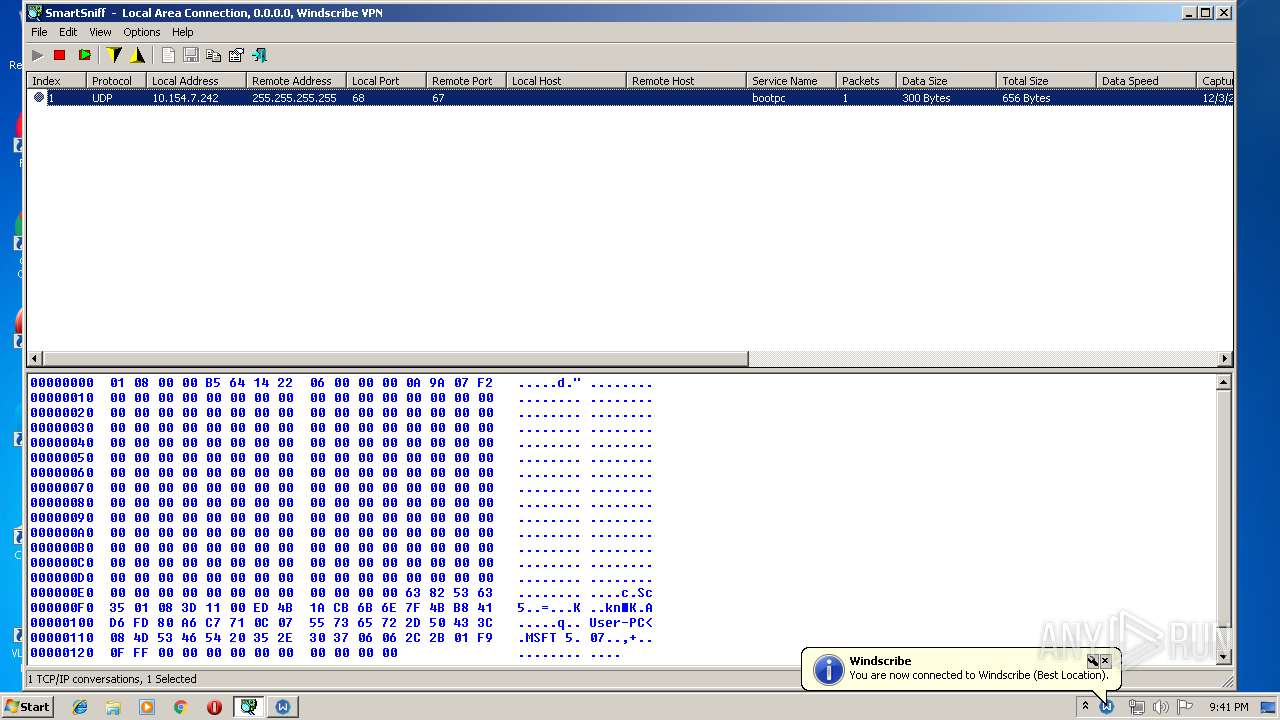Switch to SmartSniff taskbar button
The height and width of the screenshot is (720, 1280).
click(248, 707)
